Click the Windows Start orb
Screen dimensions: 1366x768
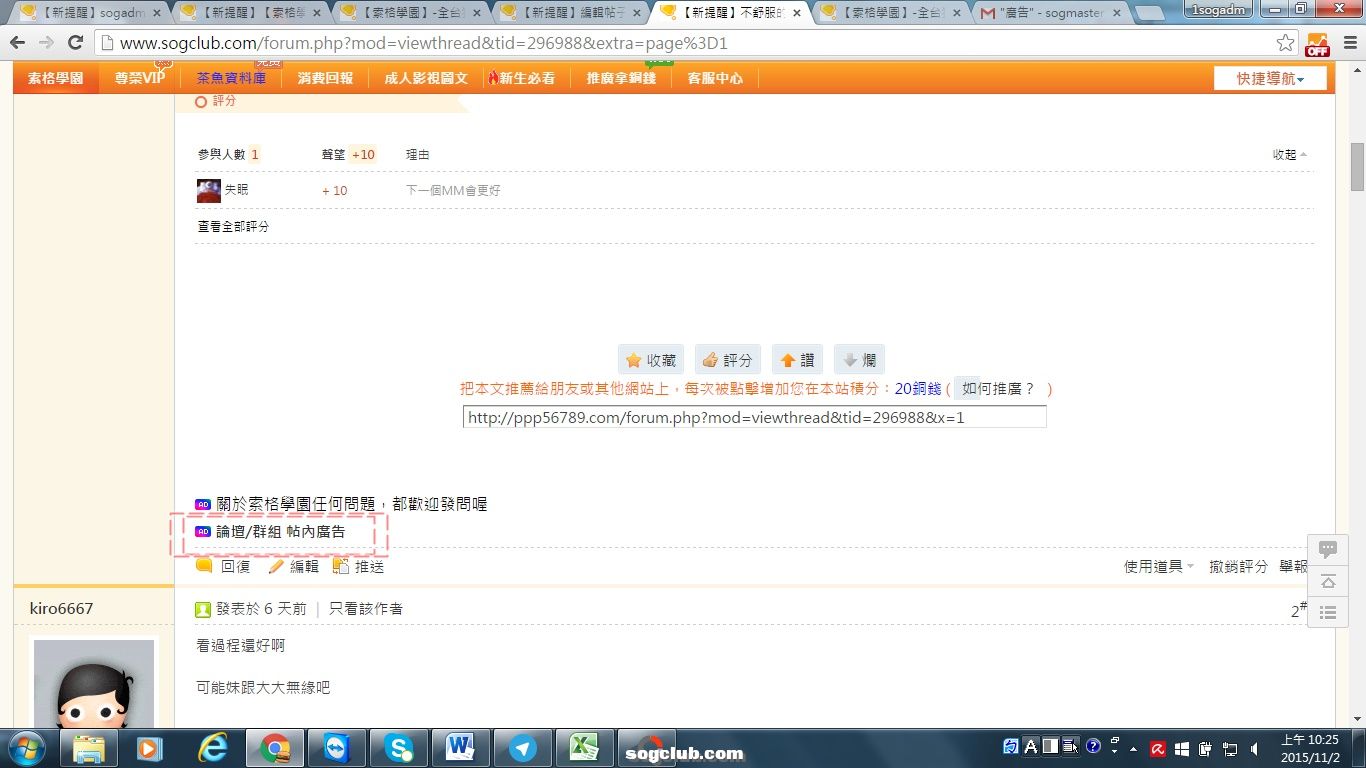pyautogui.click(x=27, y=748)
